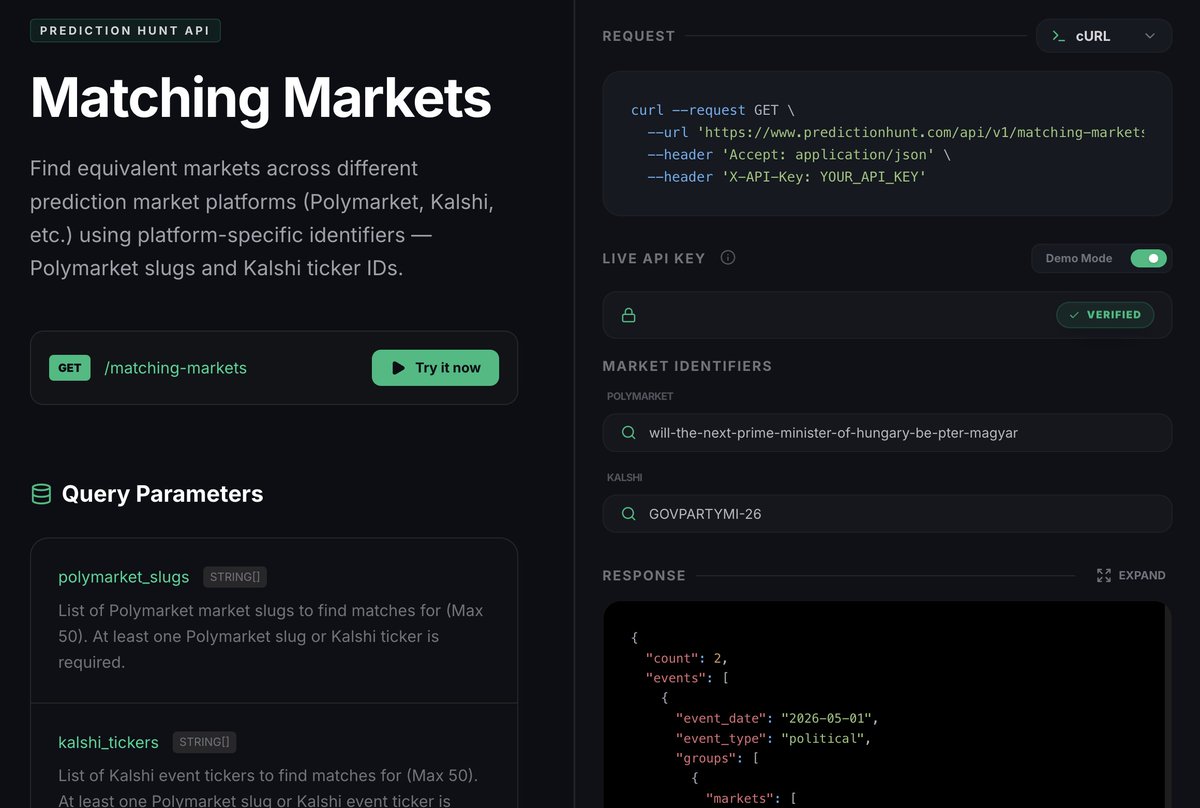This screenshot has width=1200, height=808.
Task: Click the play icon in Try it now
Action: click(x=398, y=368)
